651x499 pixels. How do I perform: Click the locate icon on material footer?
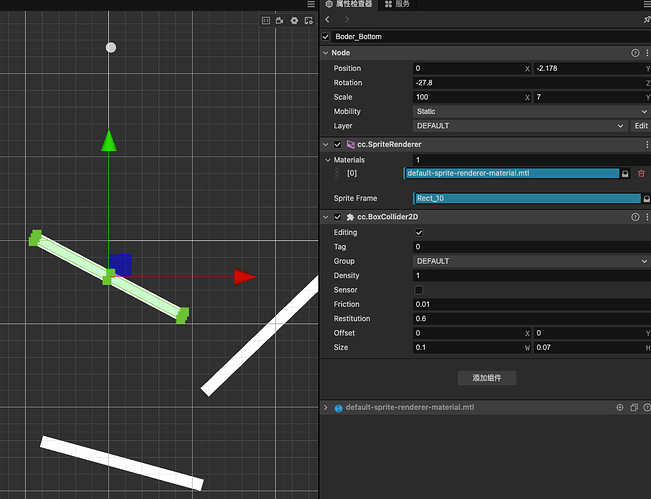(619, 408)
